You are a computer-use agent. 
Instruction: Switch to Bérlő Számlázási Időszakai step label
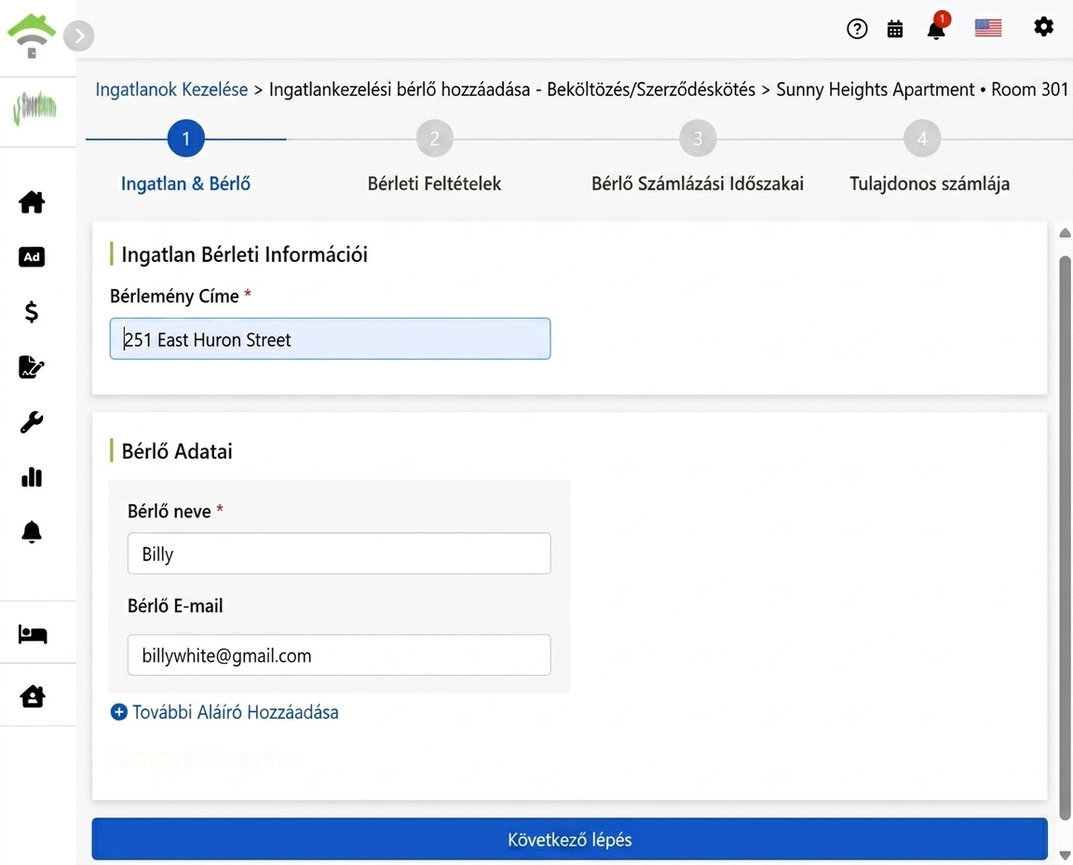(x=697, y=183)
